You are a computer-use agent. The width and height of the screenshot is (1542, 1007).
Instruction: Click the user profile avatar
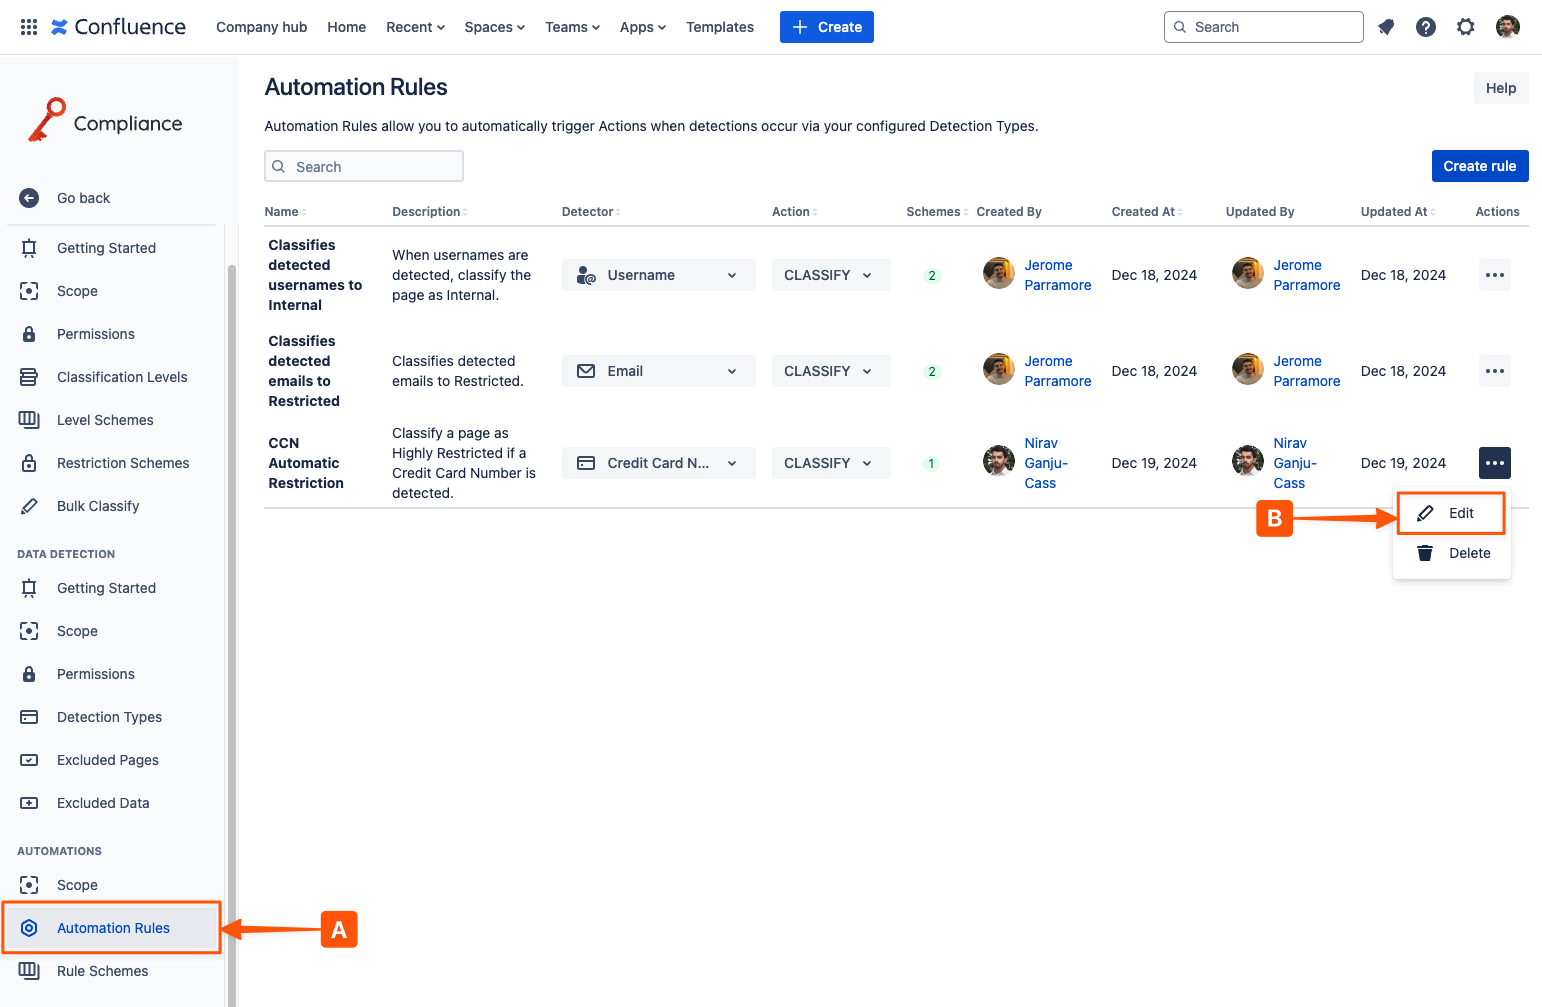tap(1508, 27)
